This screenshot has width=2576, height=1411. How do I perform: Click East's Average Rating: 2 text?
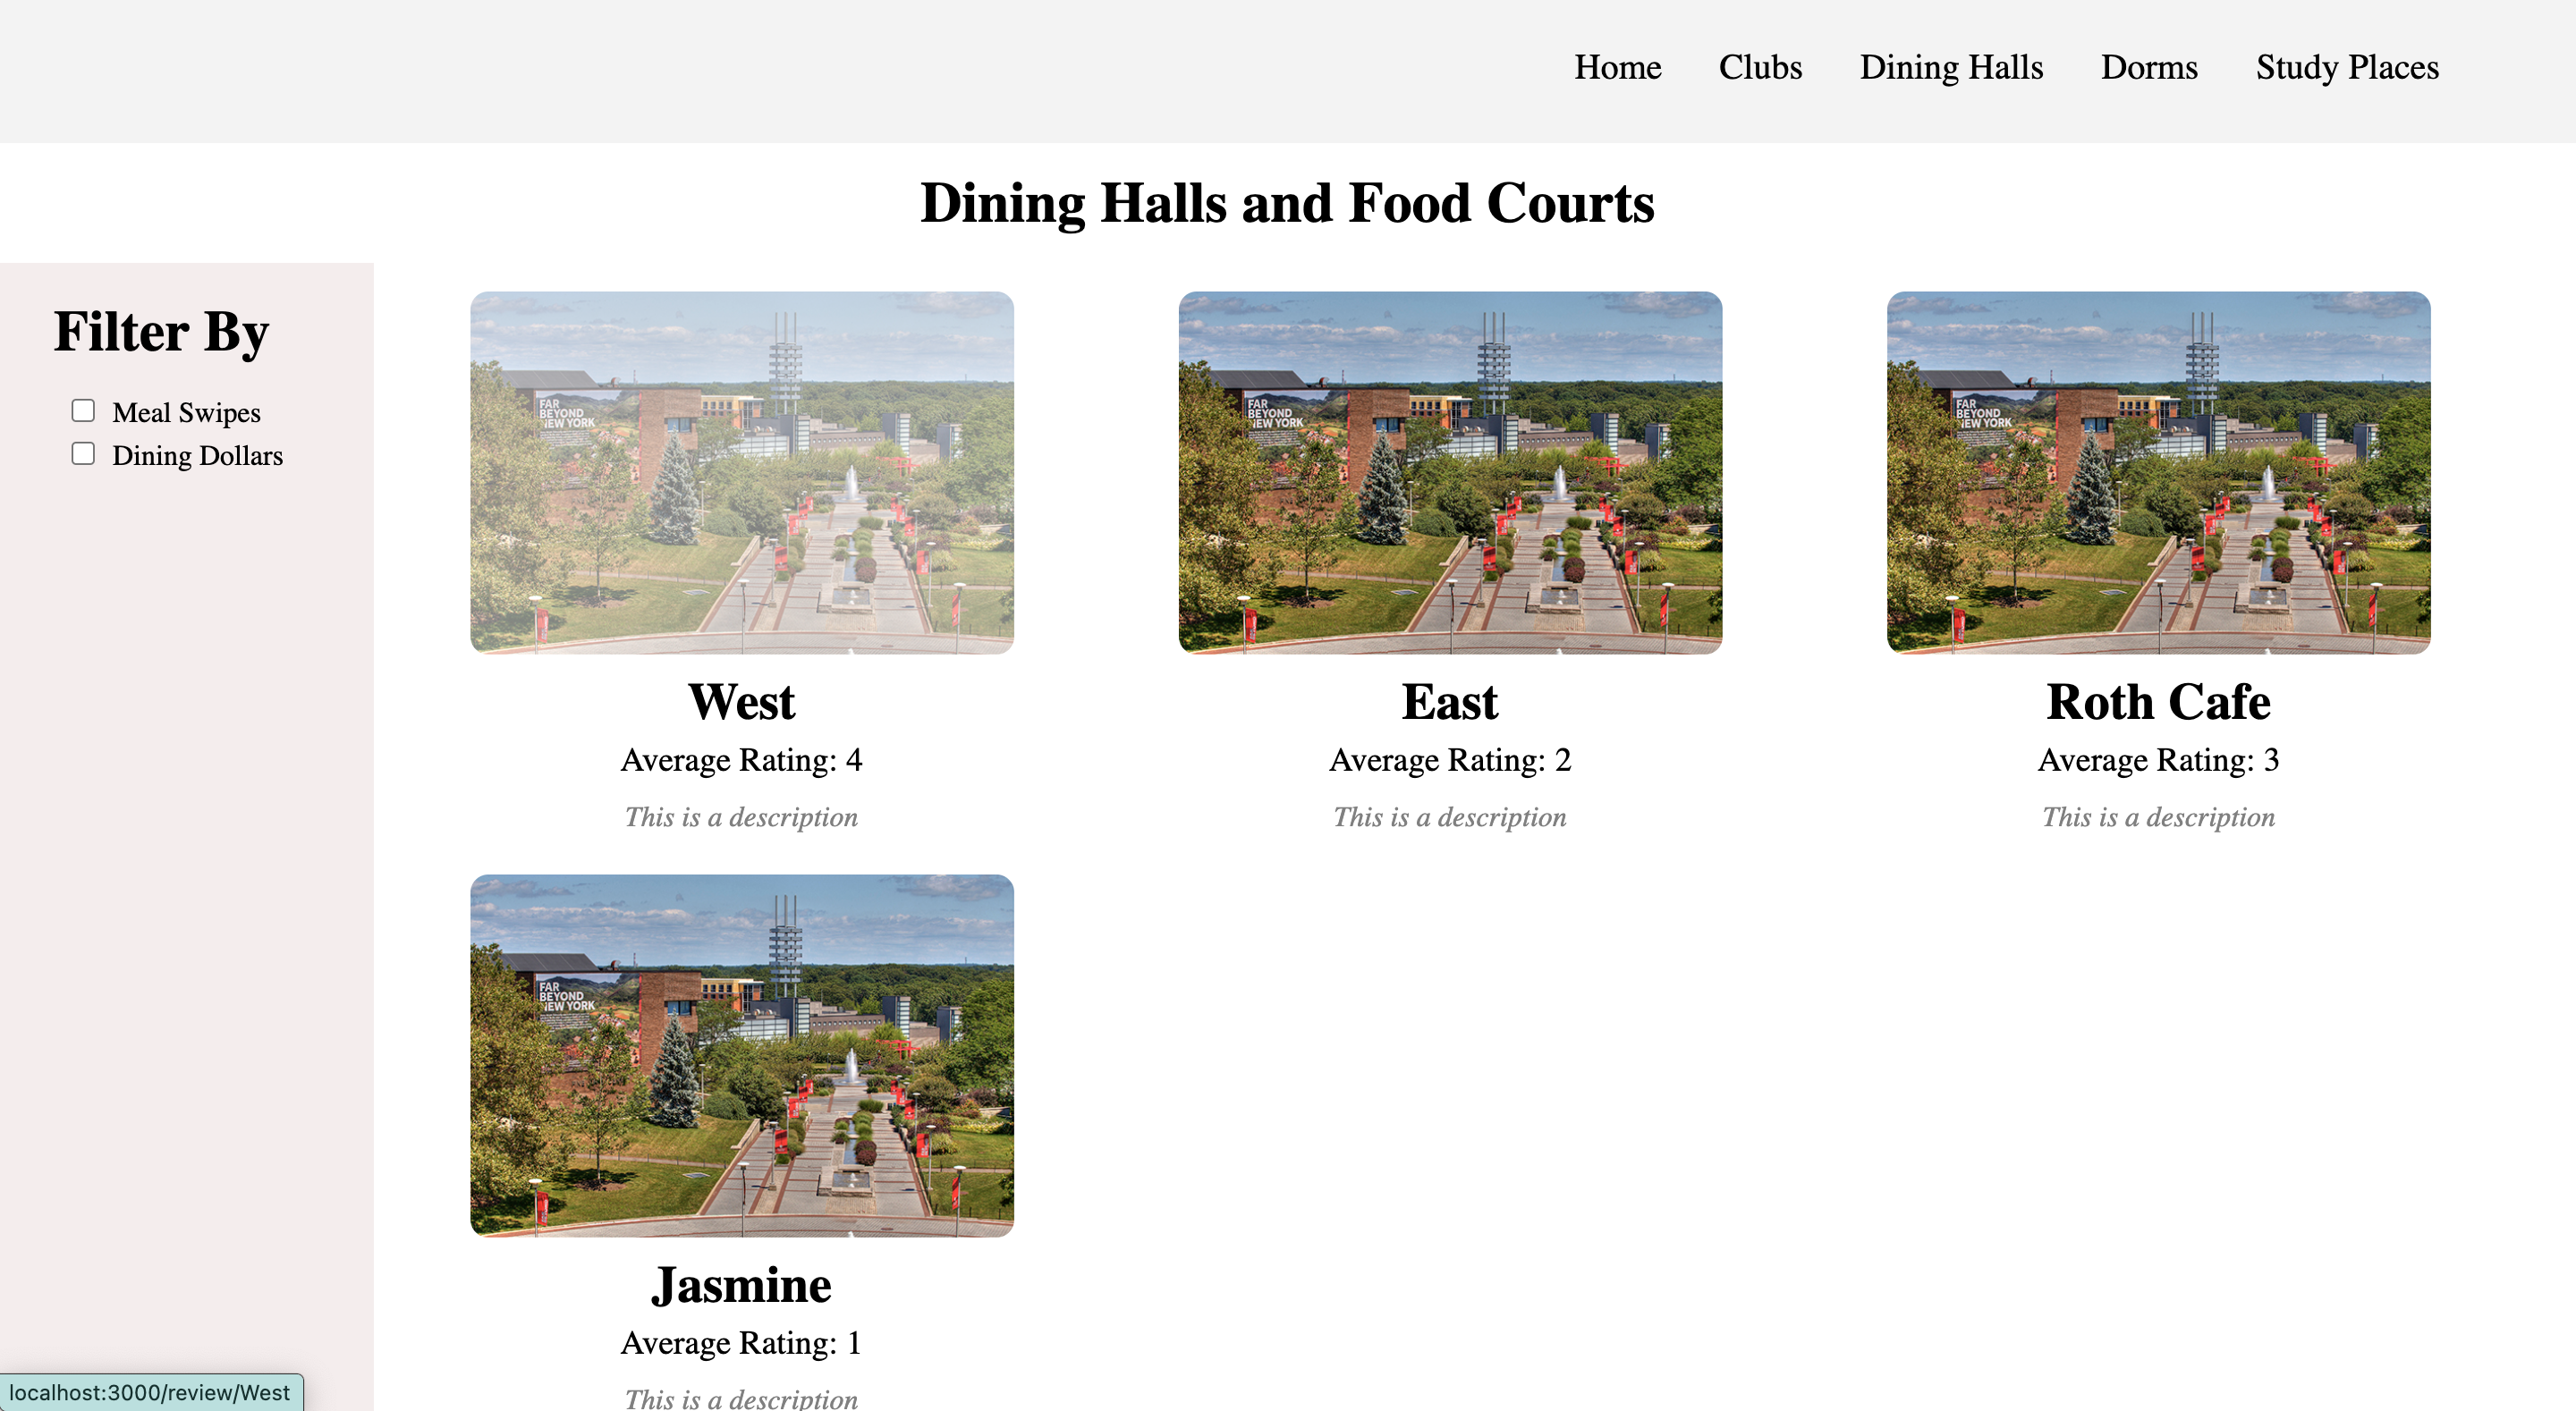1449,760
